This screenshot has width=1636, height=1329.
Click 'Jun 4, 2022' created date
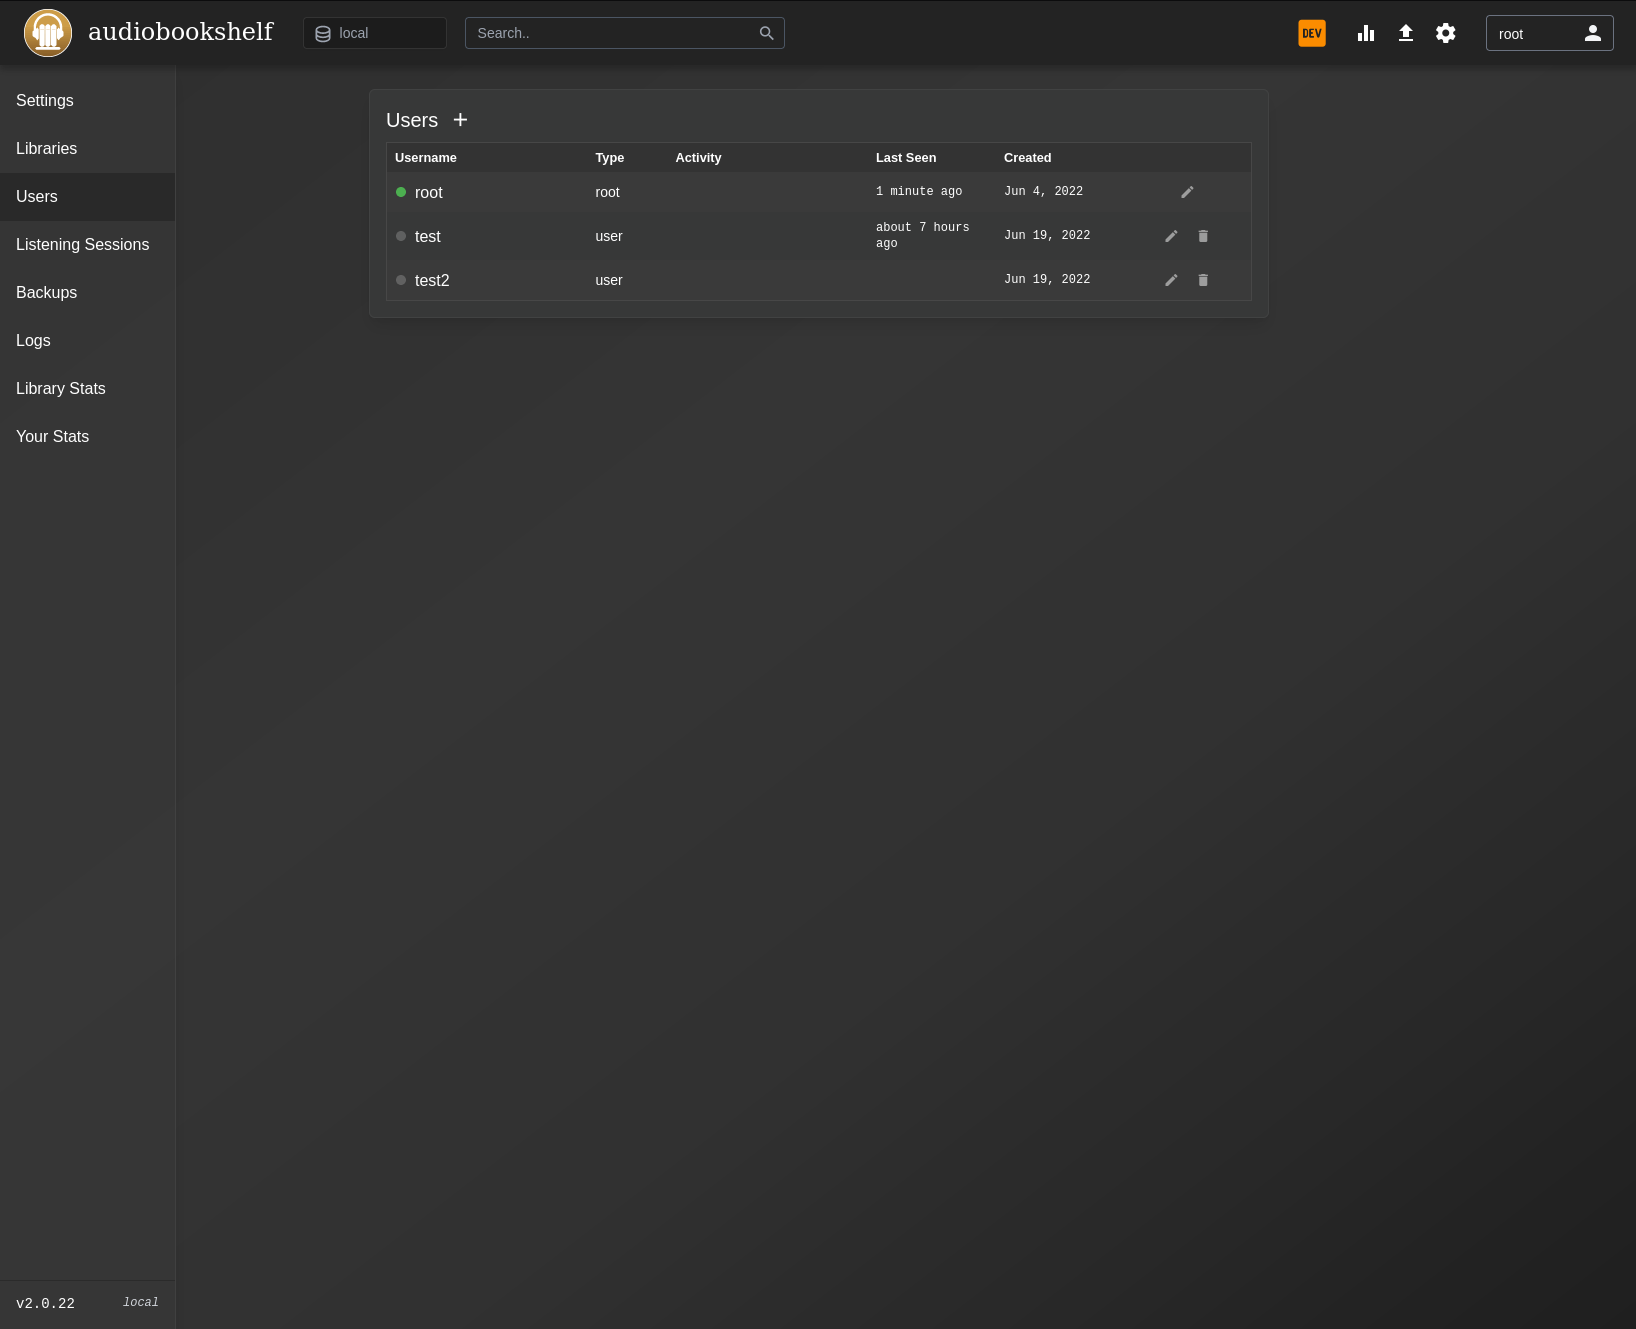tap(1044, 191)
